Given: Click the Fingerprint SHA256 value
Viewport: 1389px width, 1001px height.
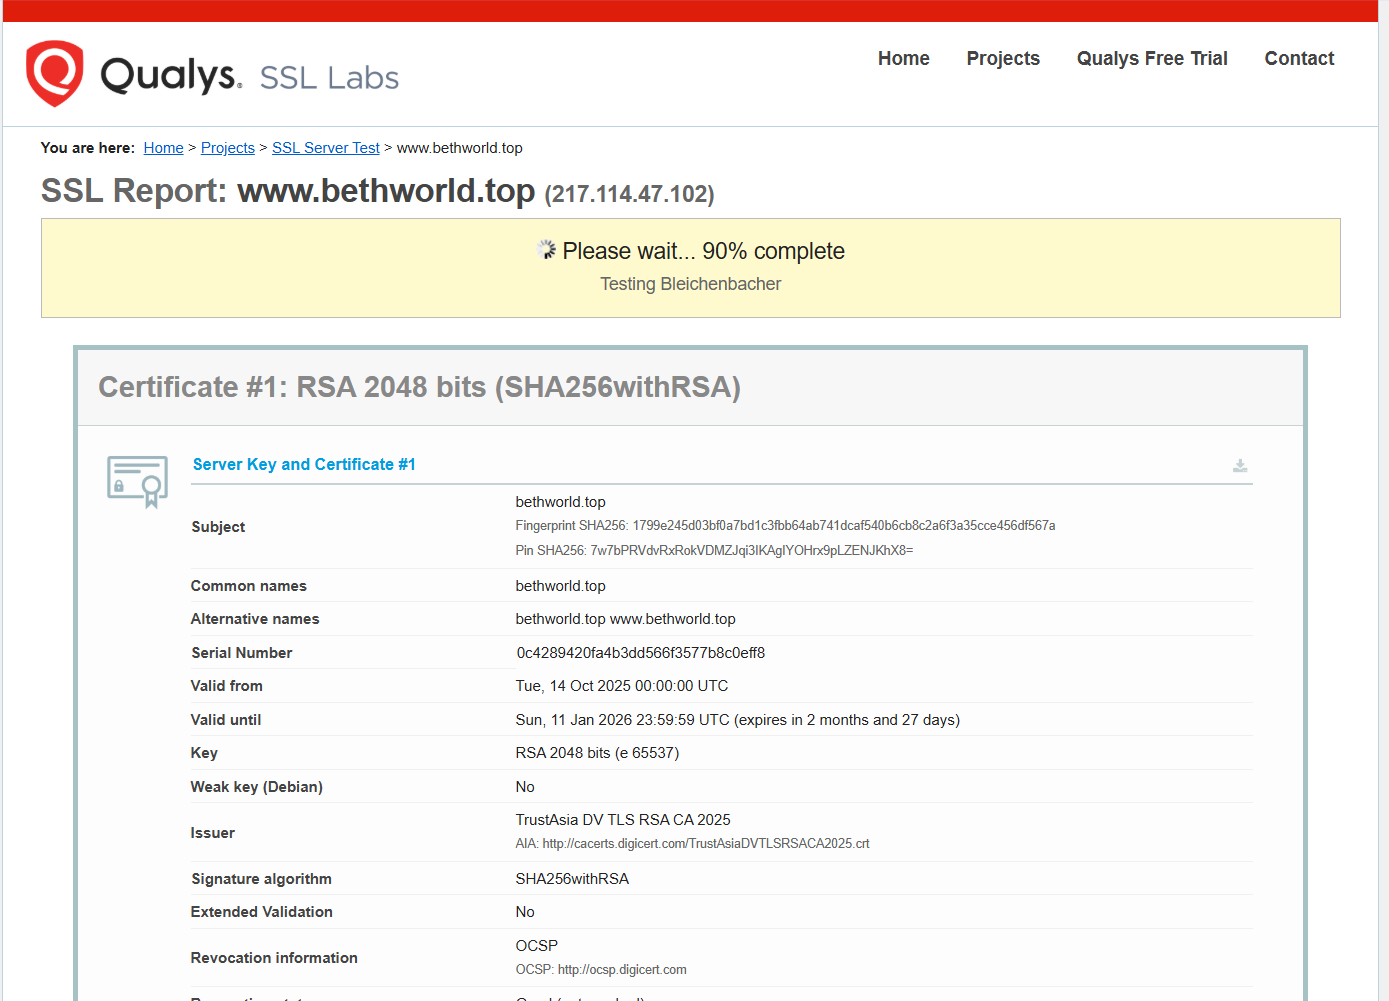Looking at the screenshot, I should 843,526.
